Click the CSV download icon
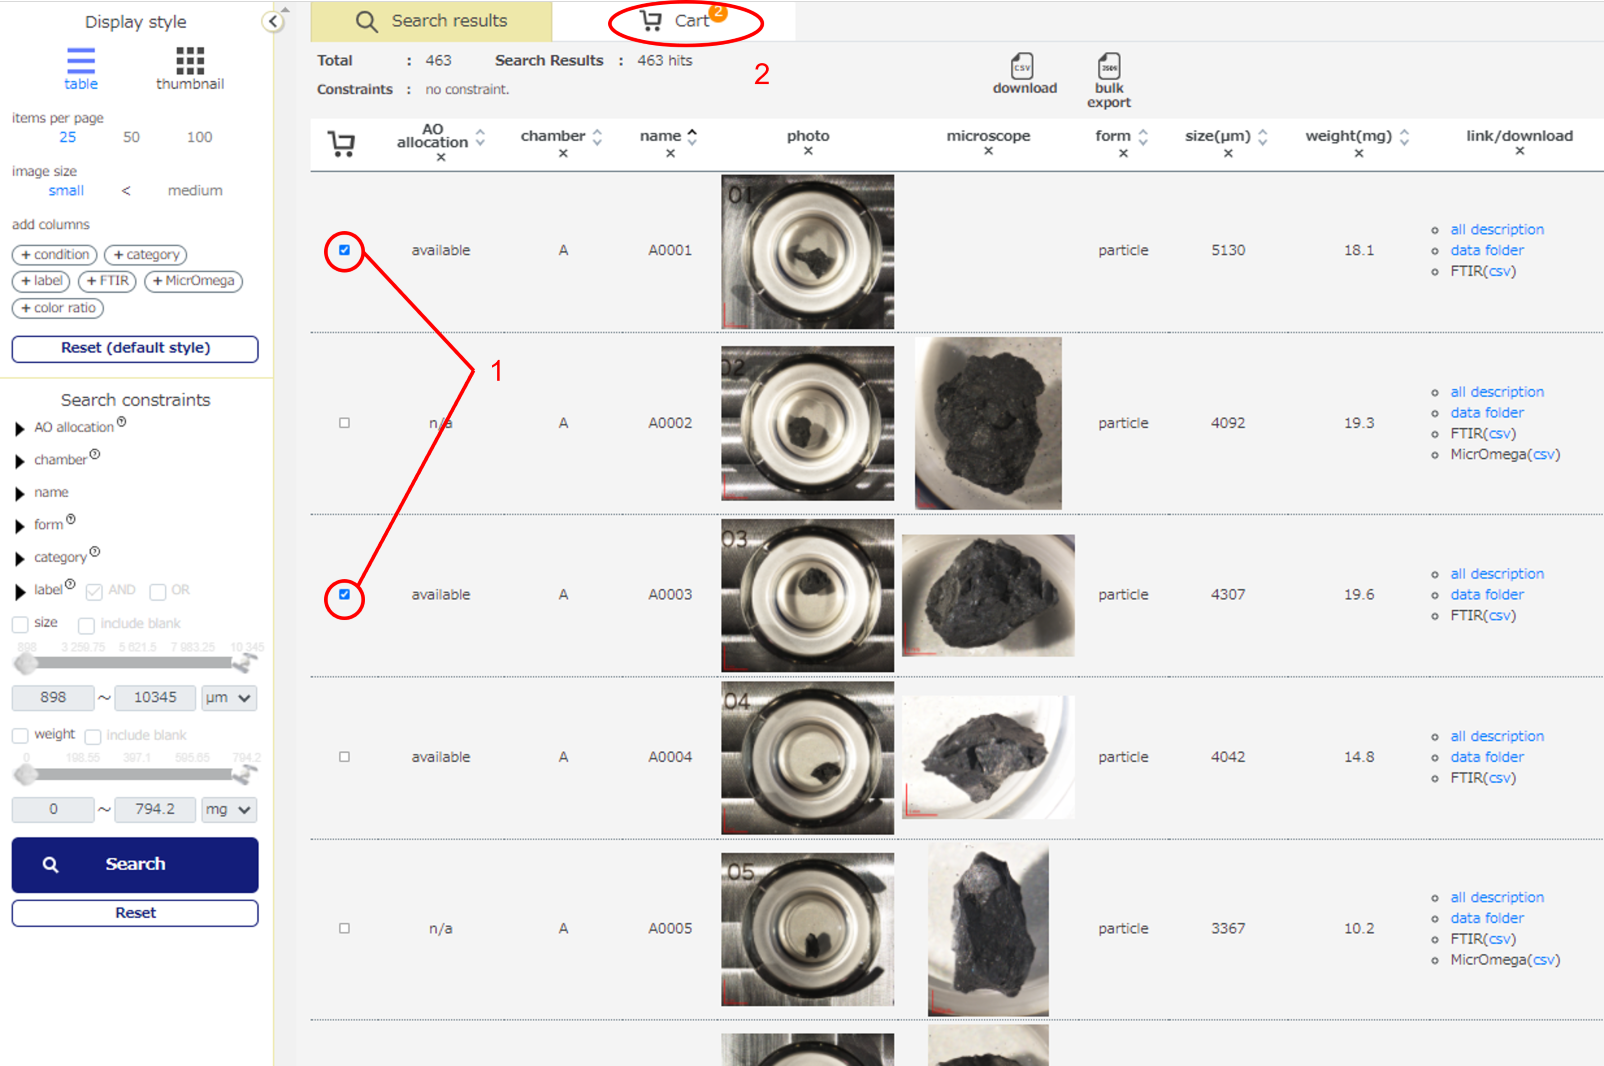The image size is (1604, 1066). click(1022, 67)
